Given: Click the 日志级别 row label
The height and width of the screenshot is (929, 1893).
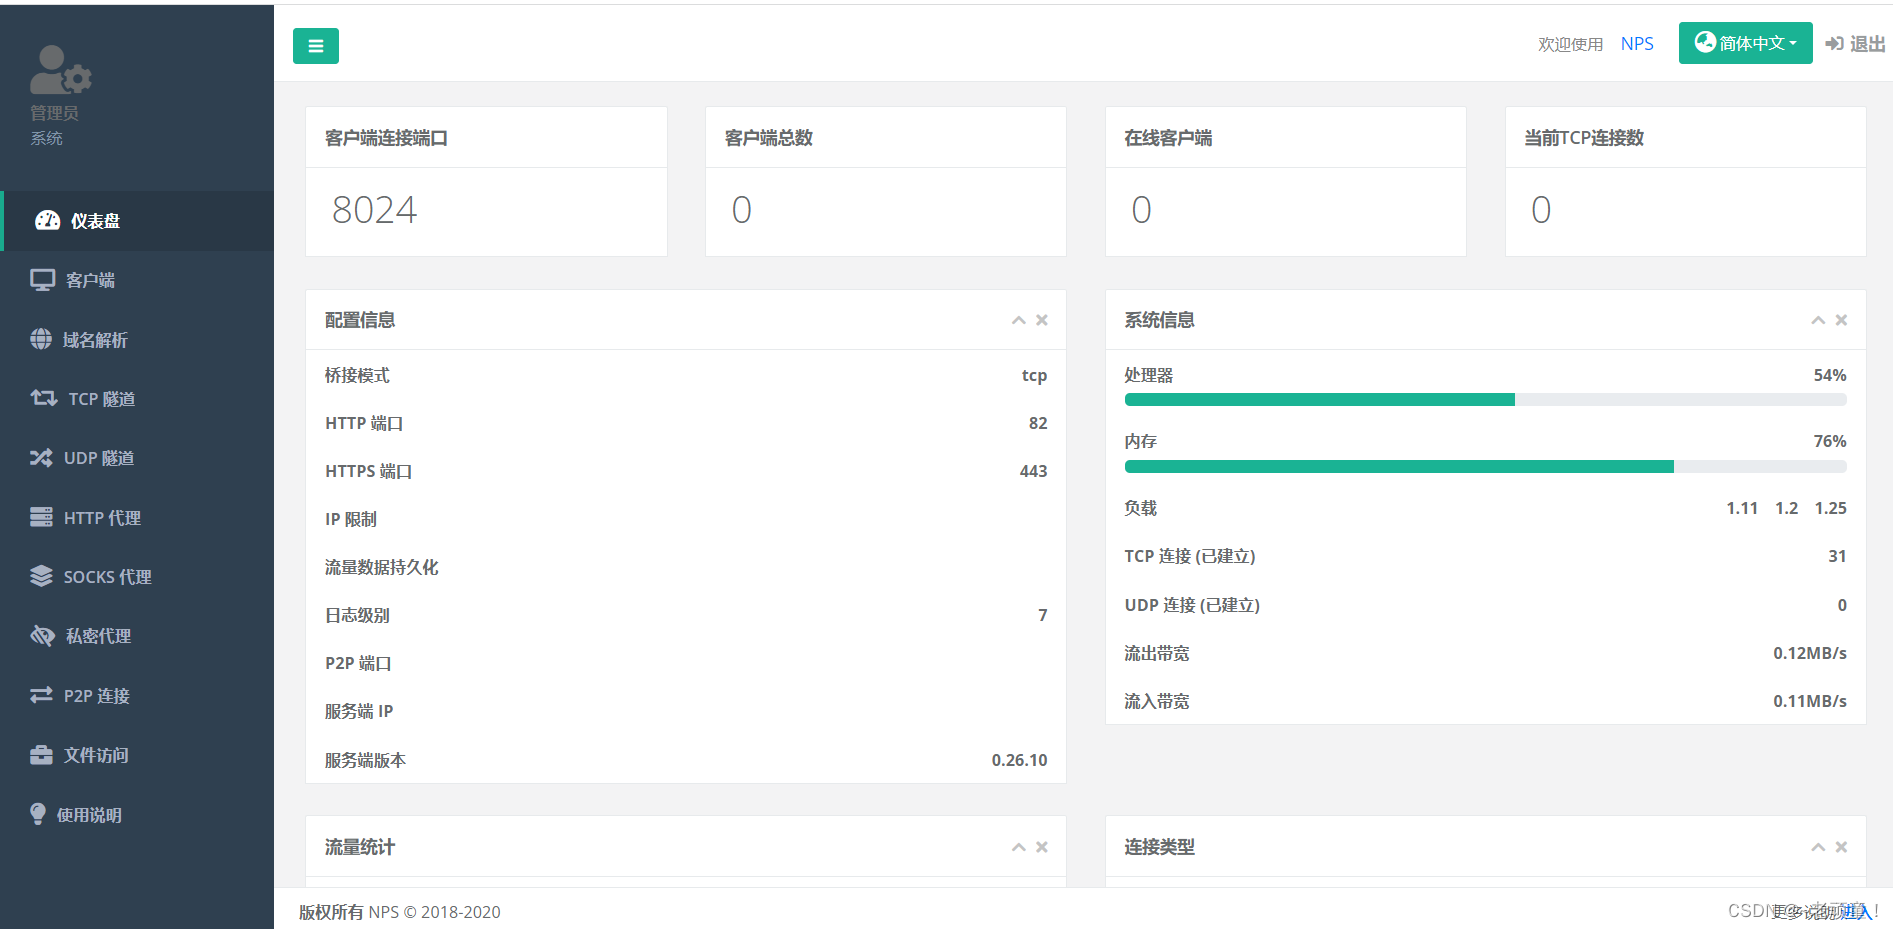Looking at the screenshot, I should pos(357,616).
